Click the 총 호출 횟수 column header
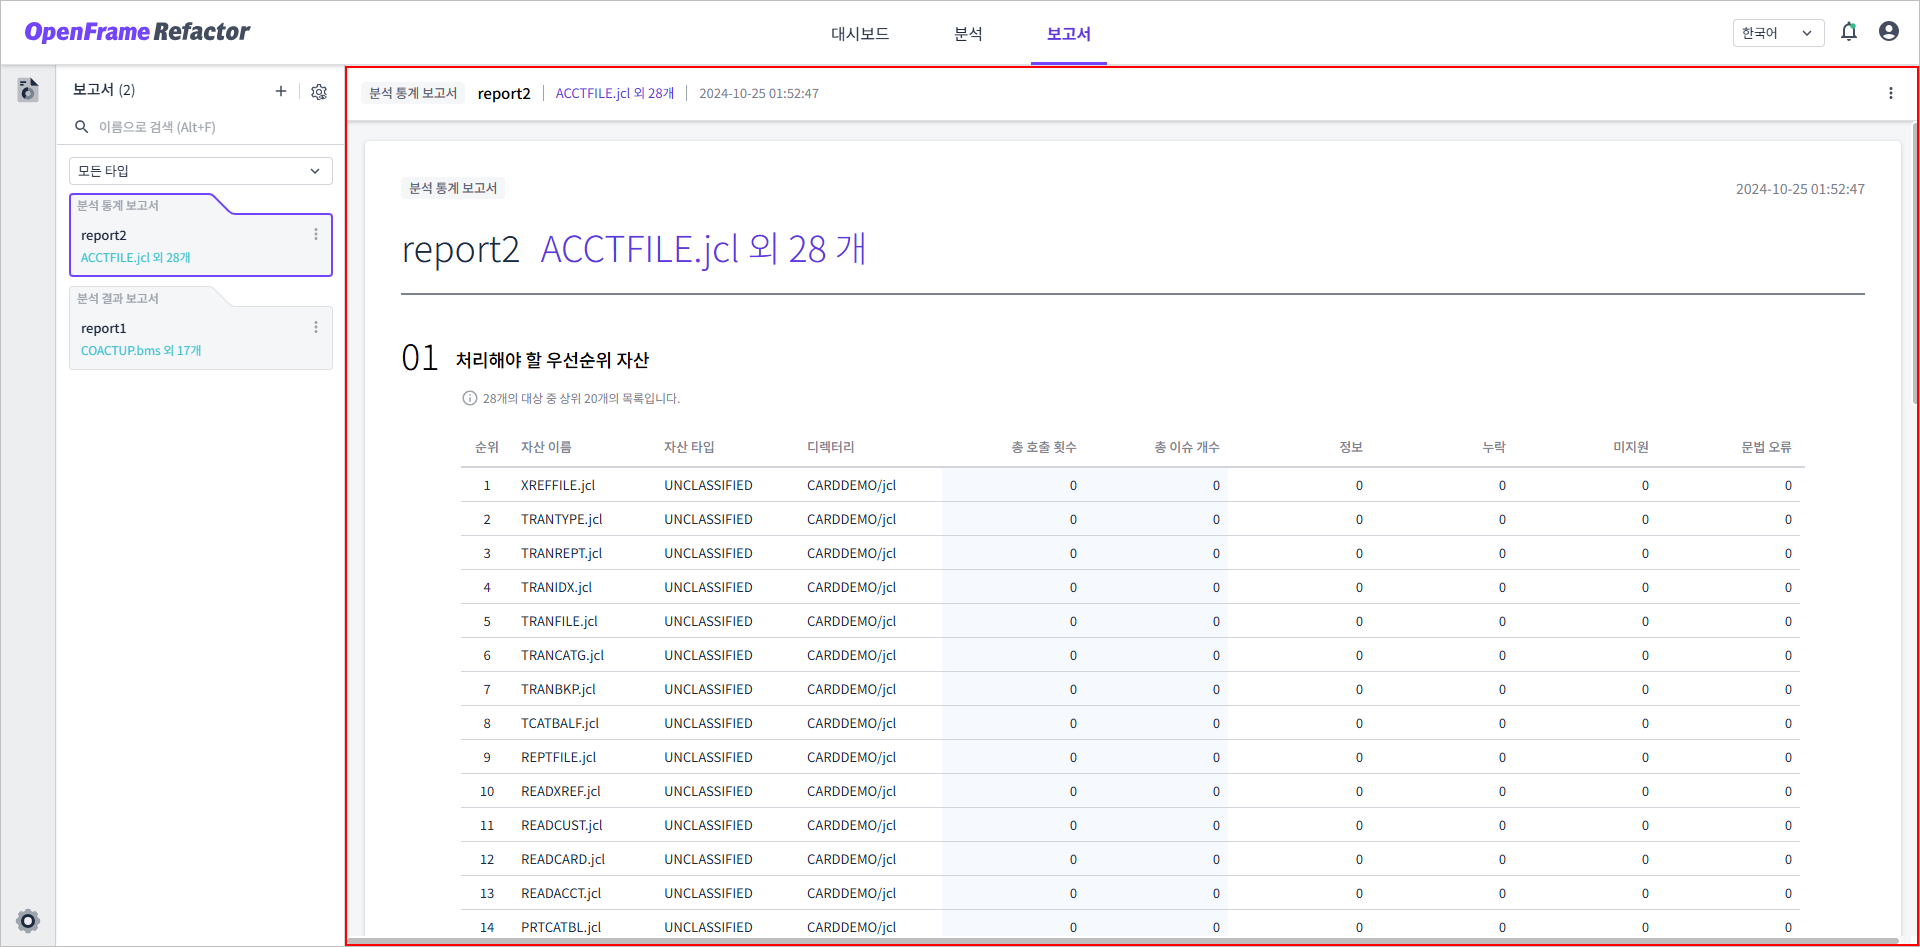 (1044, 447)
